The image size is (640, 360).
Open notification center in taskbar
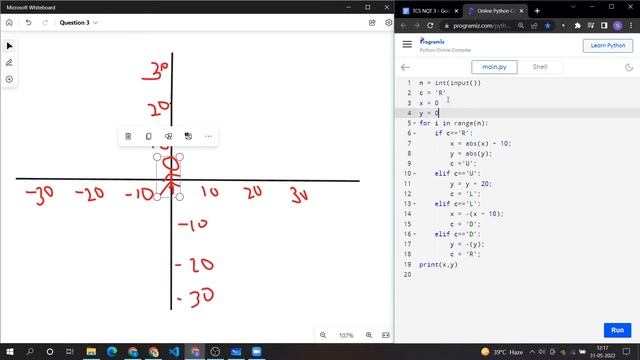627,351
